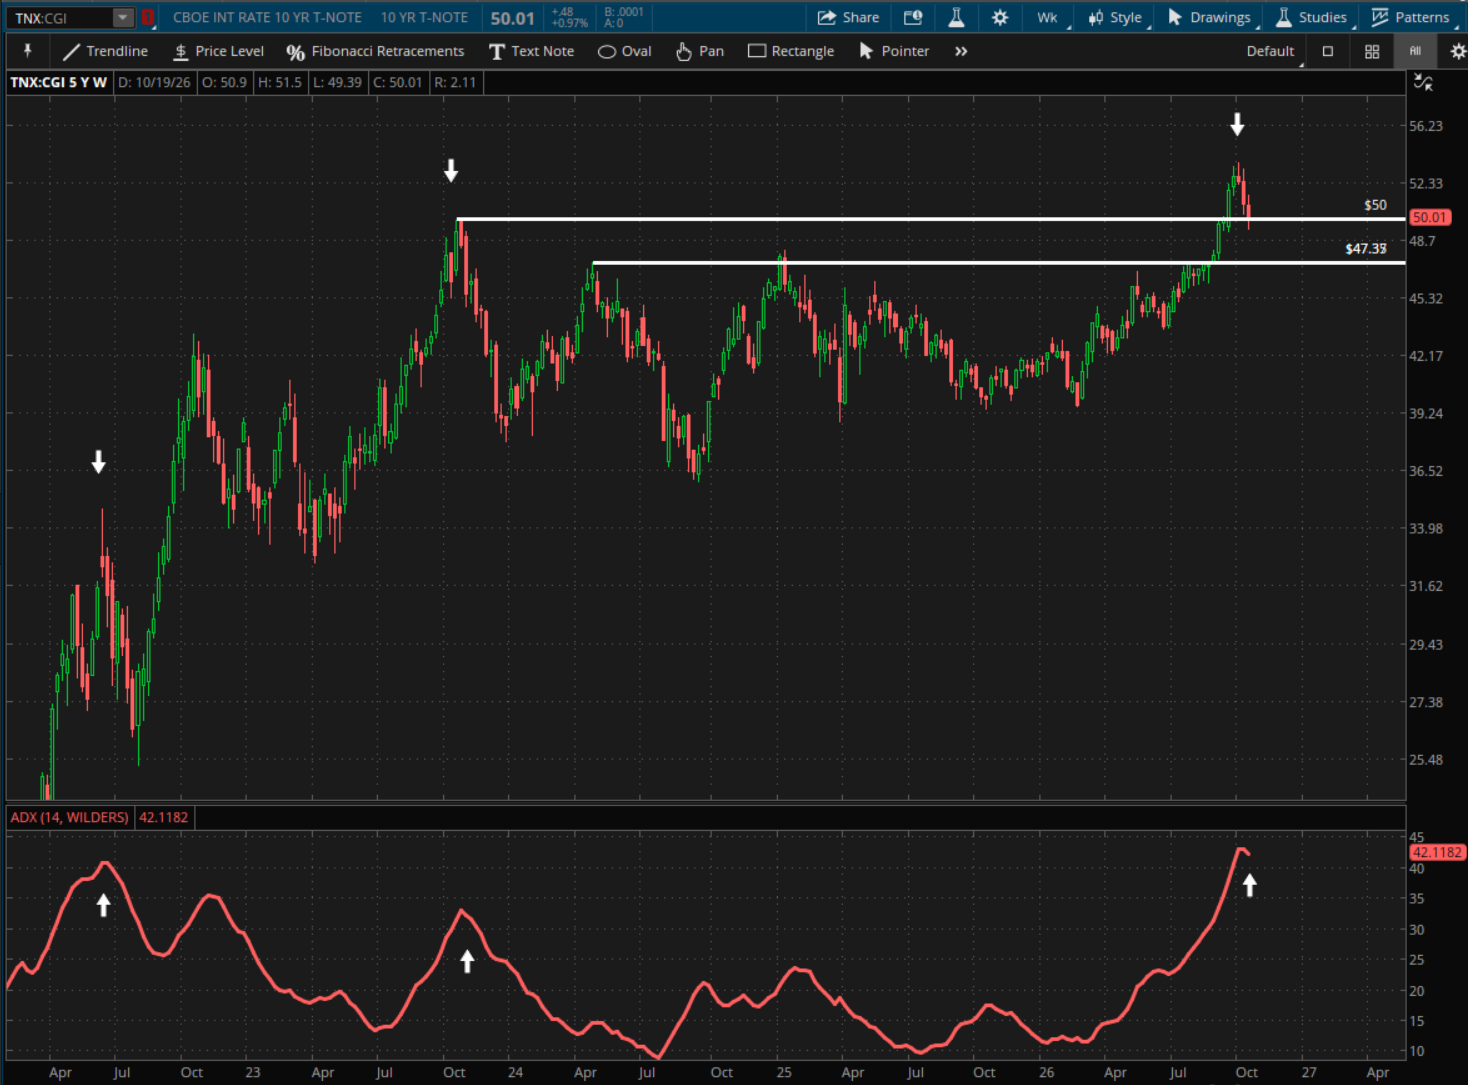Click the H: 51.5 high value
This screenshot has width=1468, height=1085.
[280, 82]
